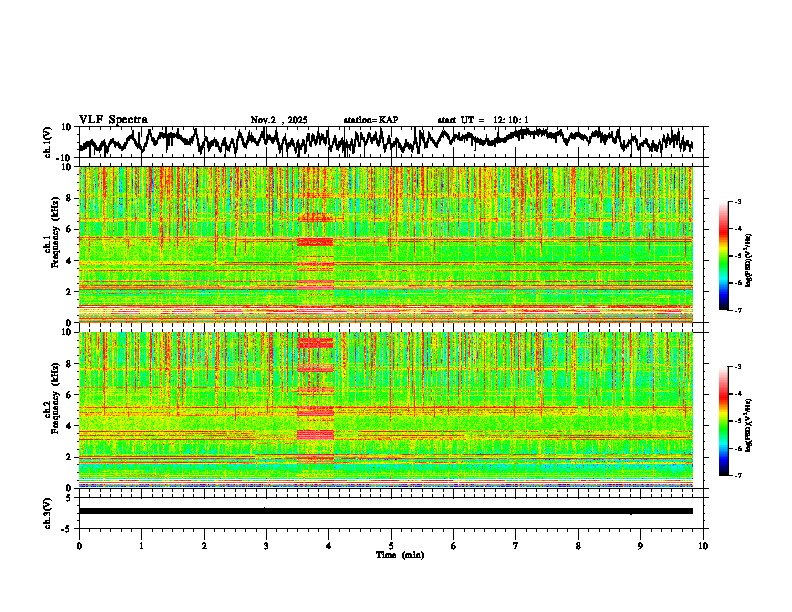Click time-axis tick label "6"
Screen dimensions: 792x612
454,546
